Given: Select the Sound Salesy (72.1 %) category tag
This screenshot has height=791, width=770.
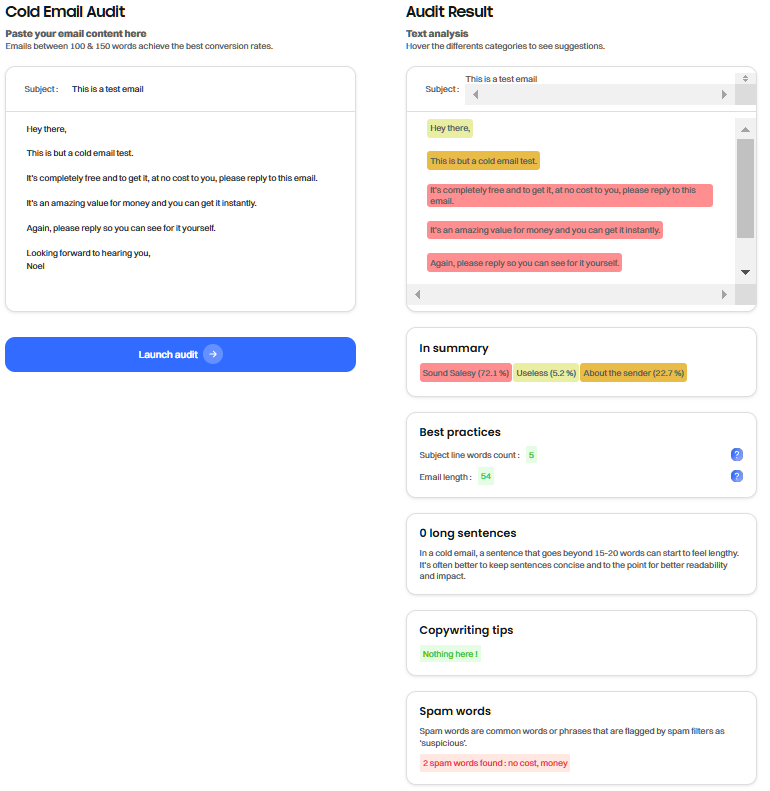Looking at the screenshot, I should [466, 373].
